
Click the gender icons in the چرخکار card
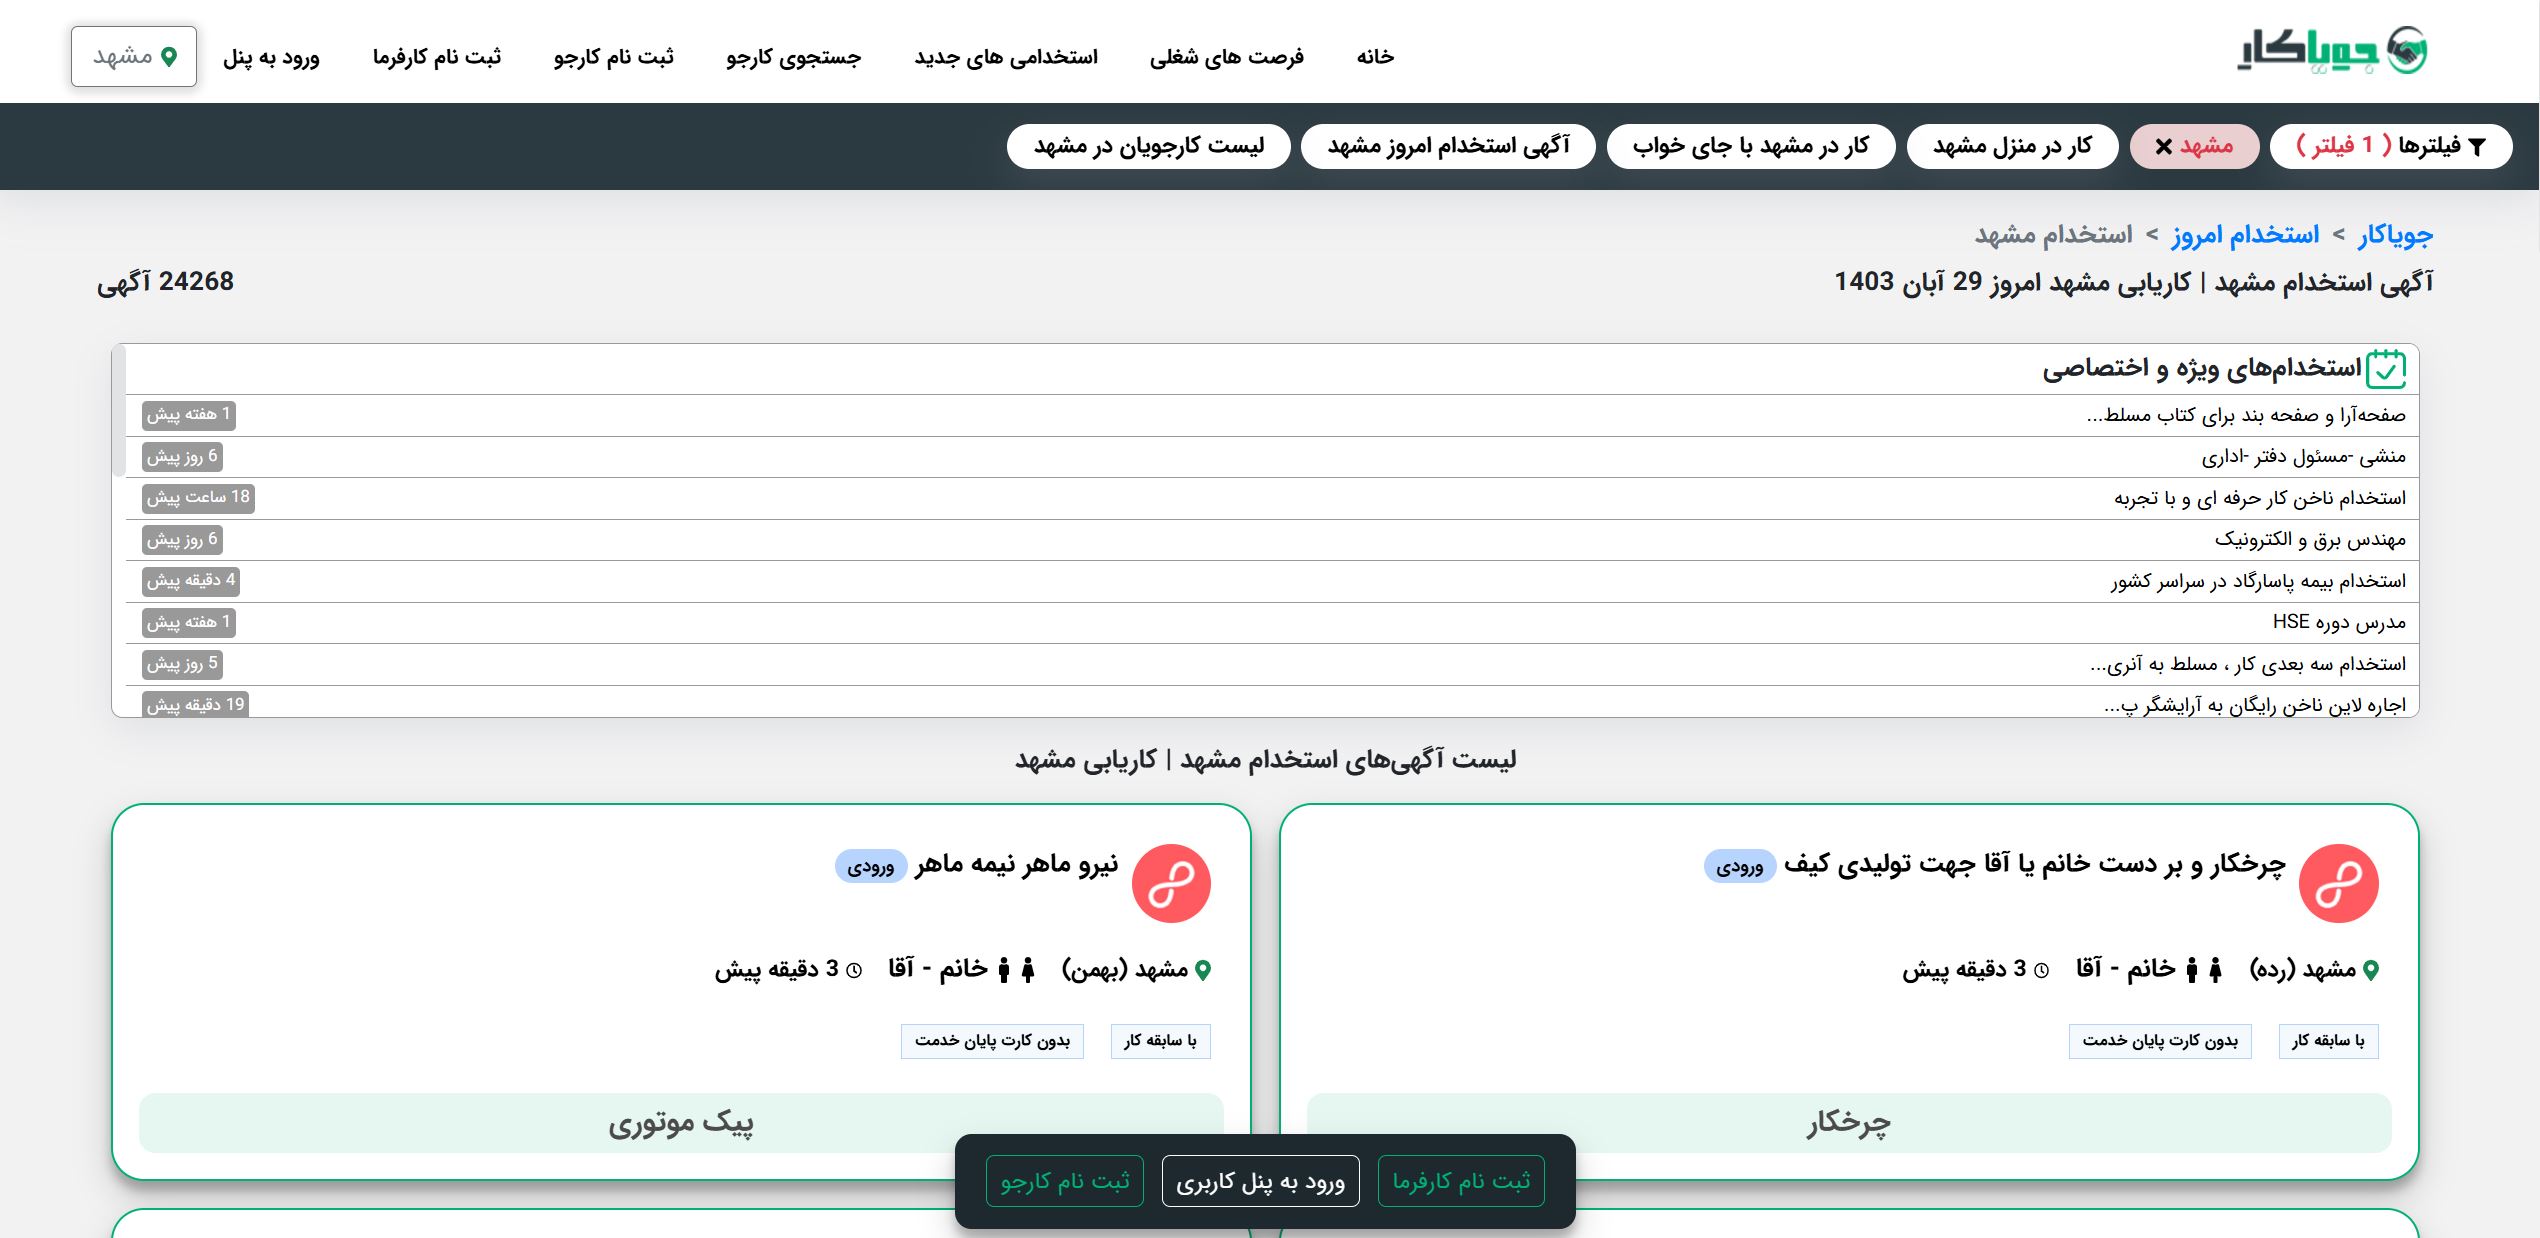coord(2203,970)
